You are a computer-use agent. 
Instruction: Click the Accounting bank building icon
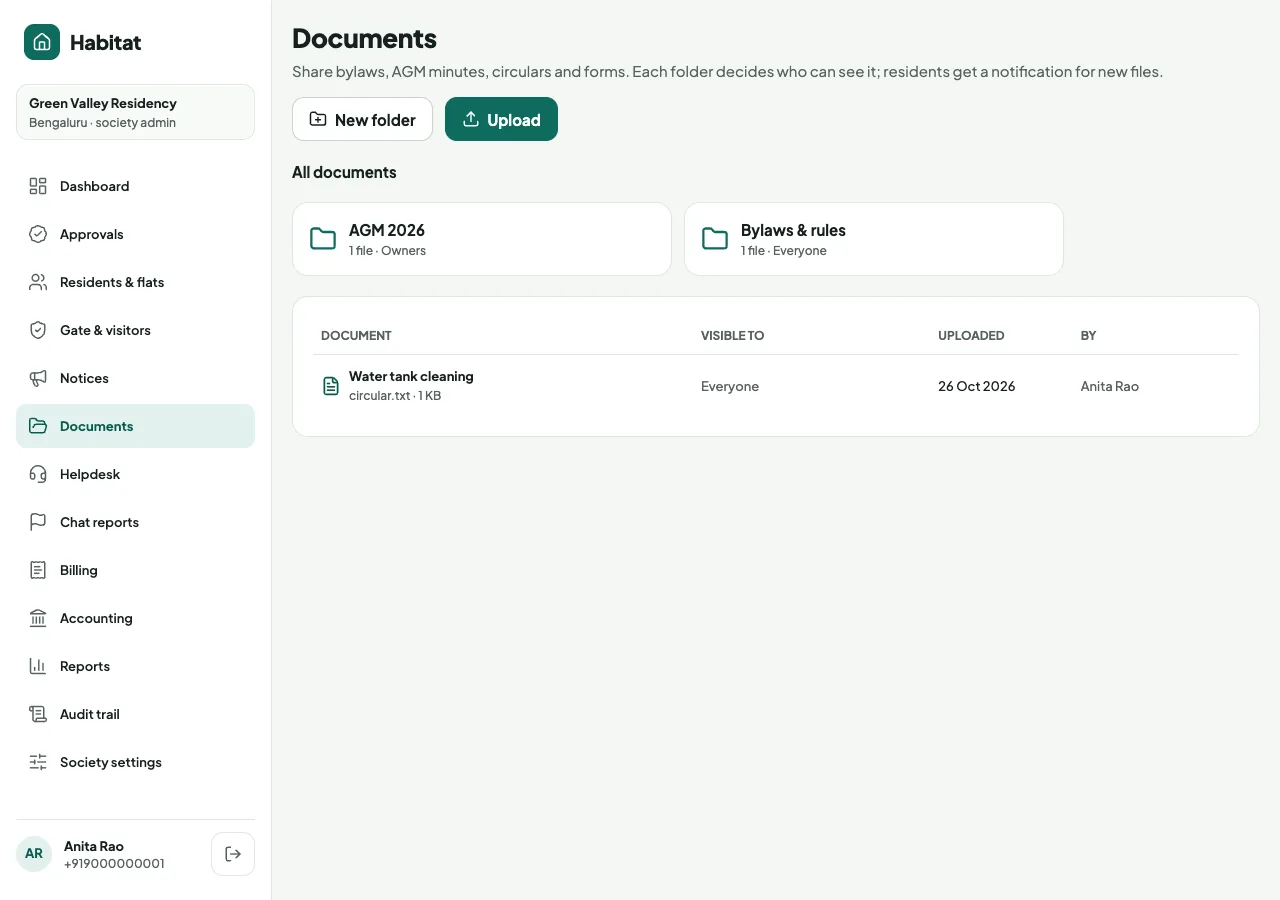pyautogui.click(x=38, y=618)
